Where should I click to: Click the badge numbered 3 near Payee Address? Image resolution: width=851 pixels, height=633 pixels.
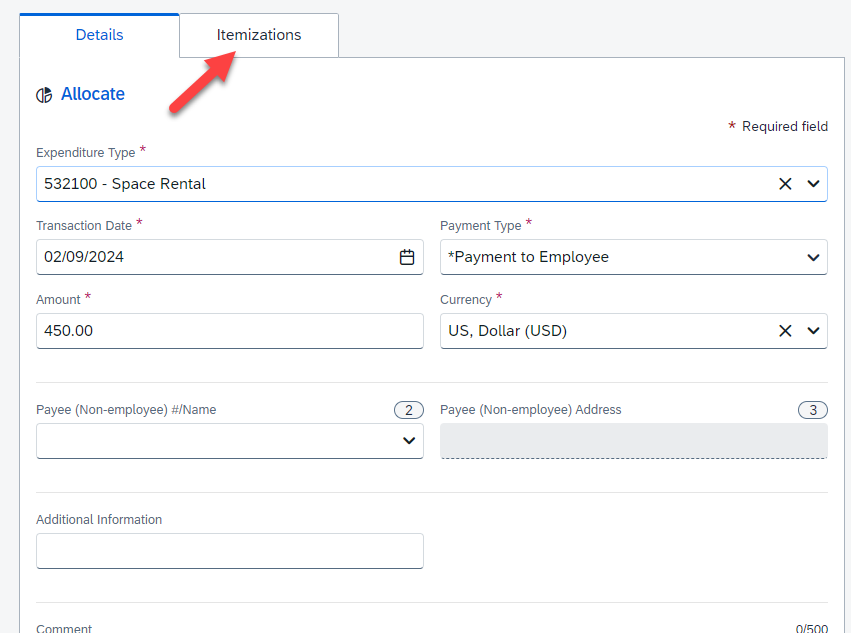tap(812, 410)
